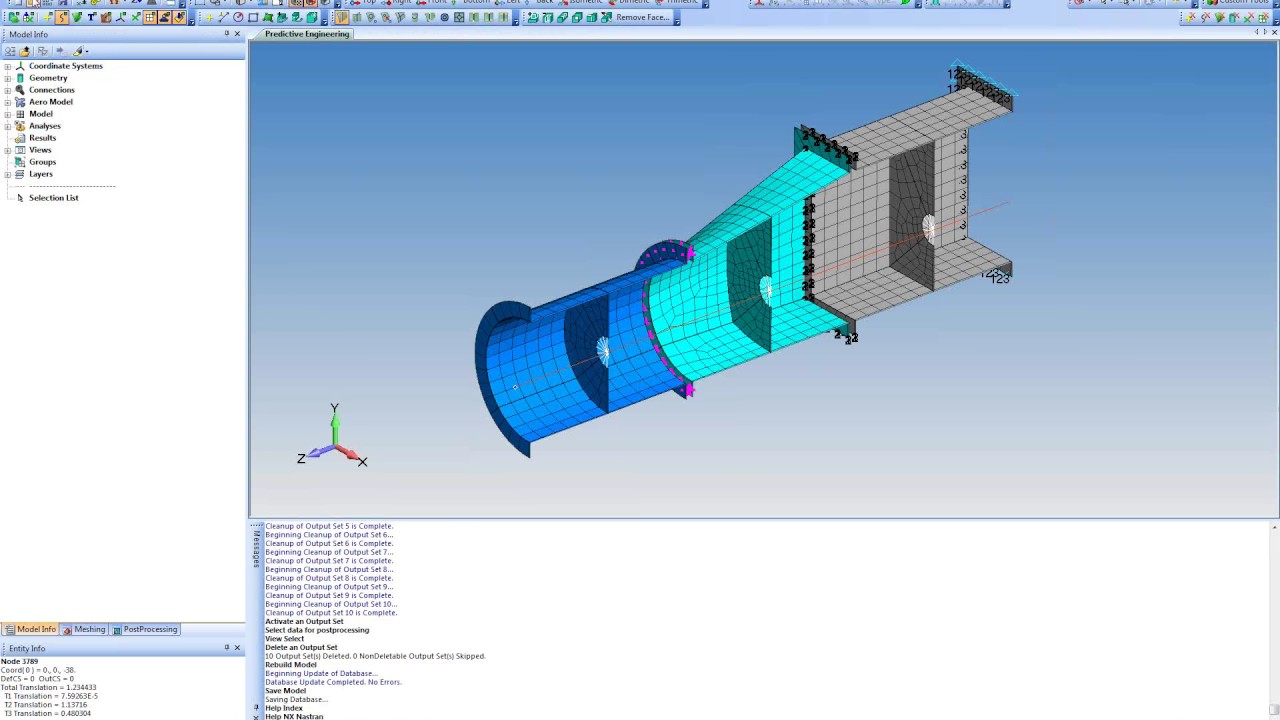
Task: Click 'Rebuild Model' in message log
Action: click(x=290, y=665)
